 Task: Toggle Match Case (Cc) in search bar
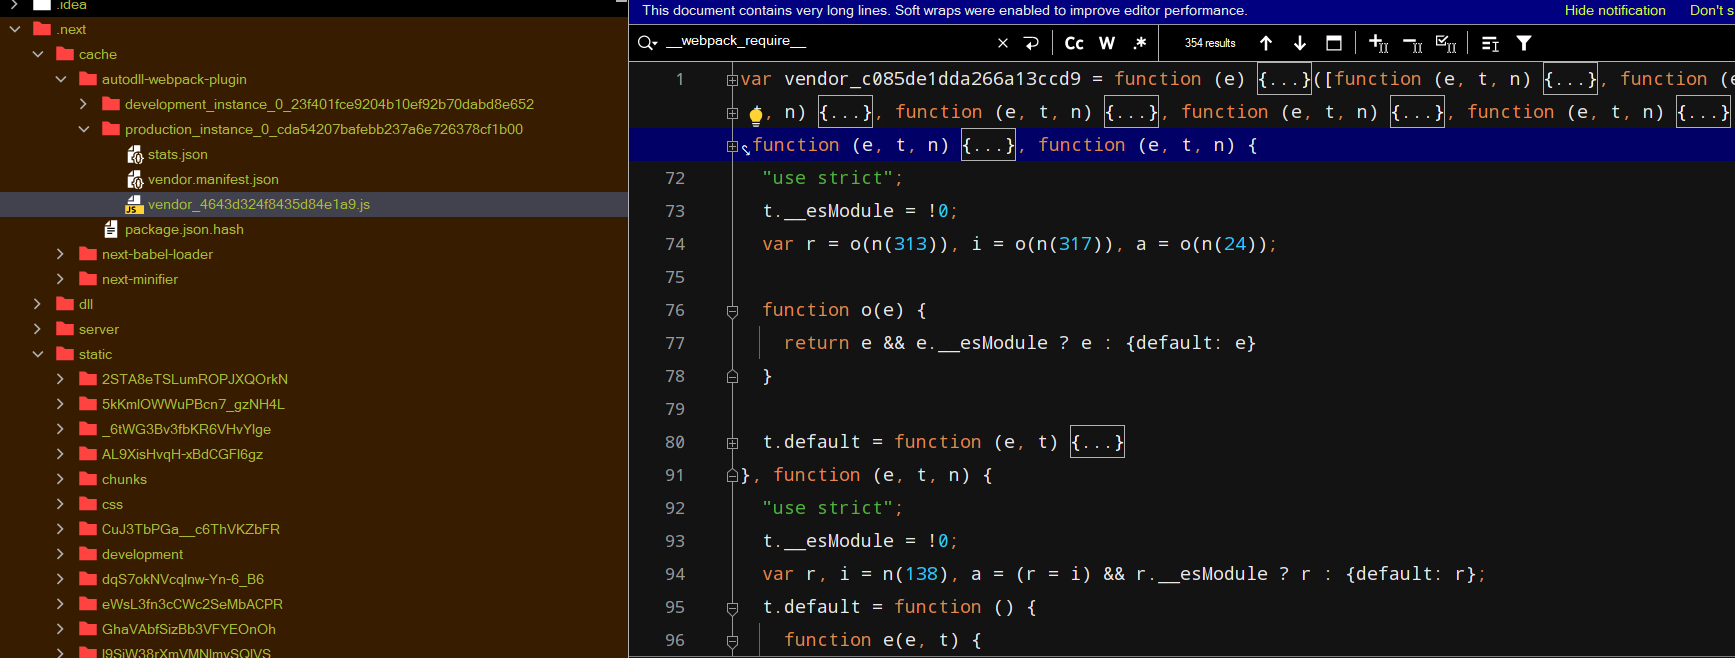point(1074,43)
